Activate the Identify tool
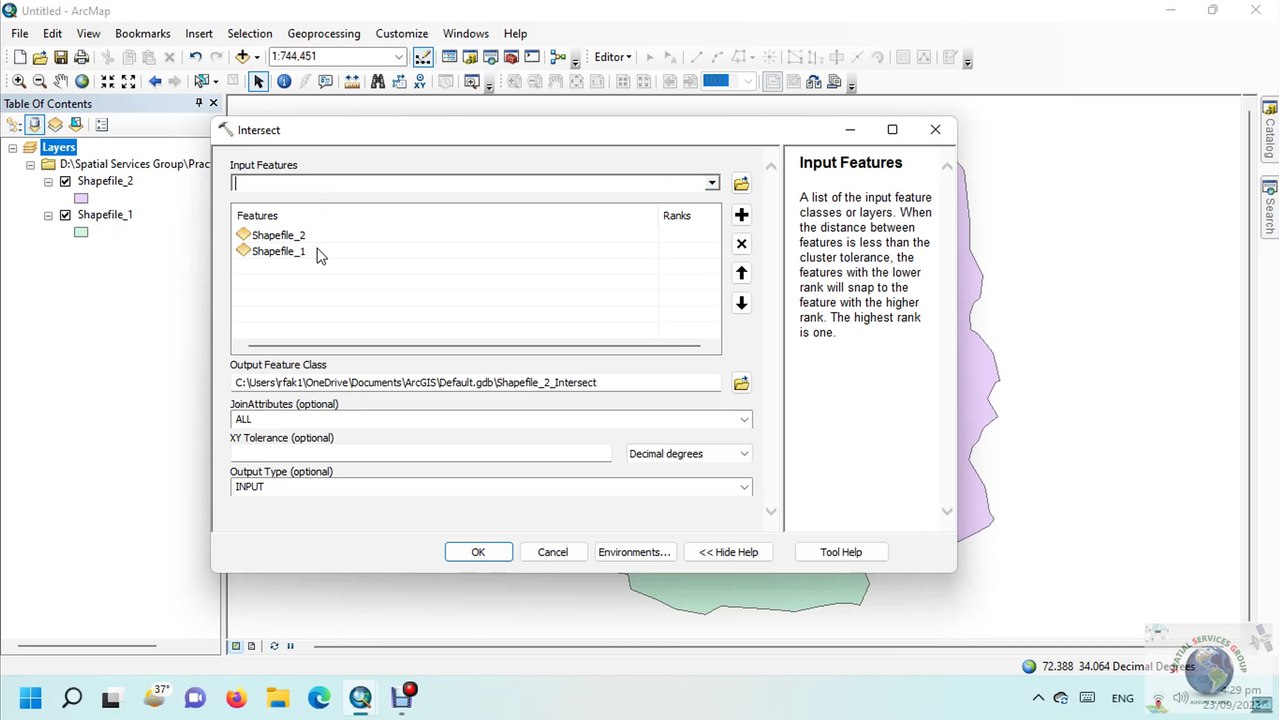 pos(284,81)
